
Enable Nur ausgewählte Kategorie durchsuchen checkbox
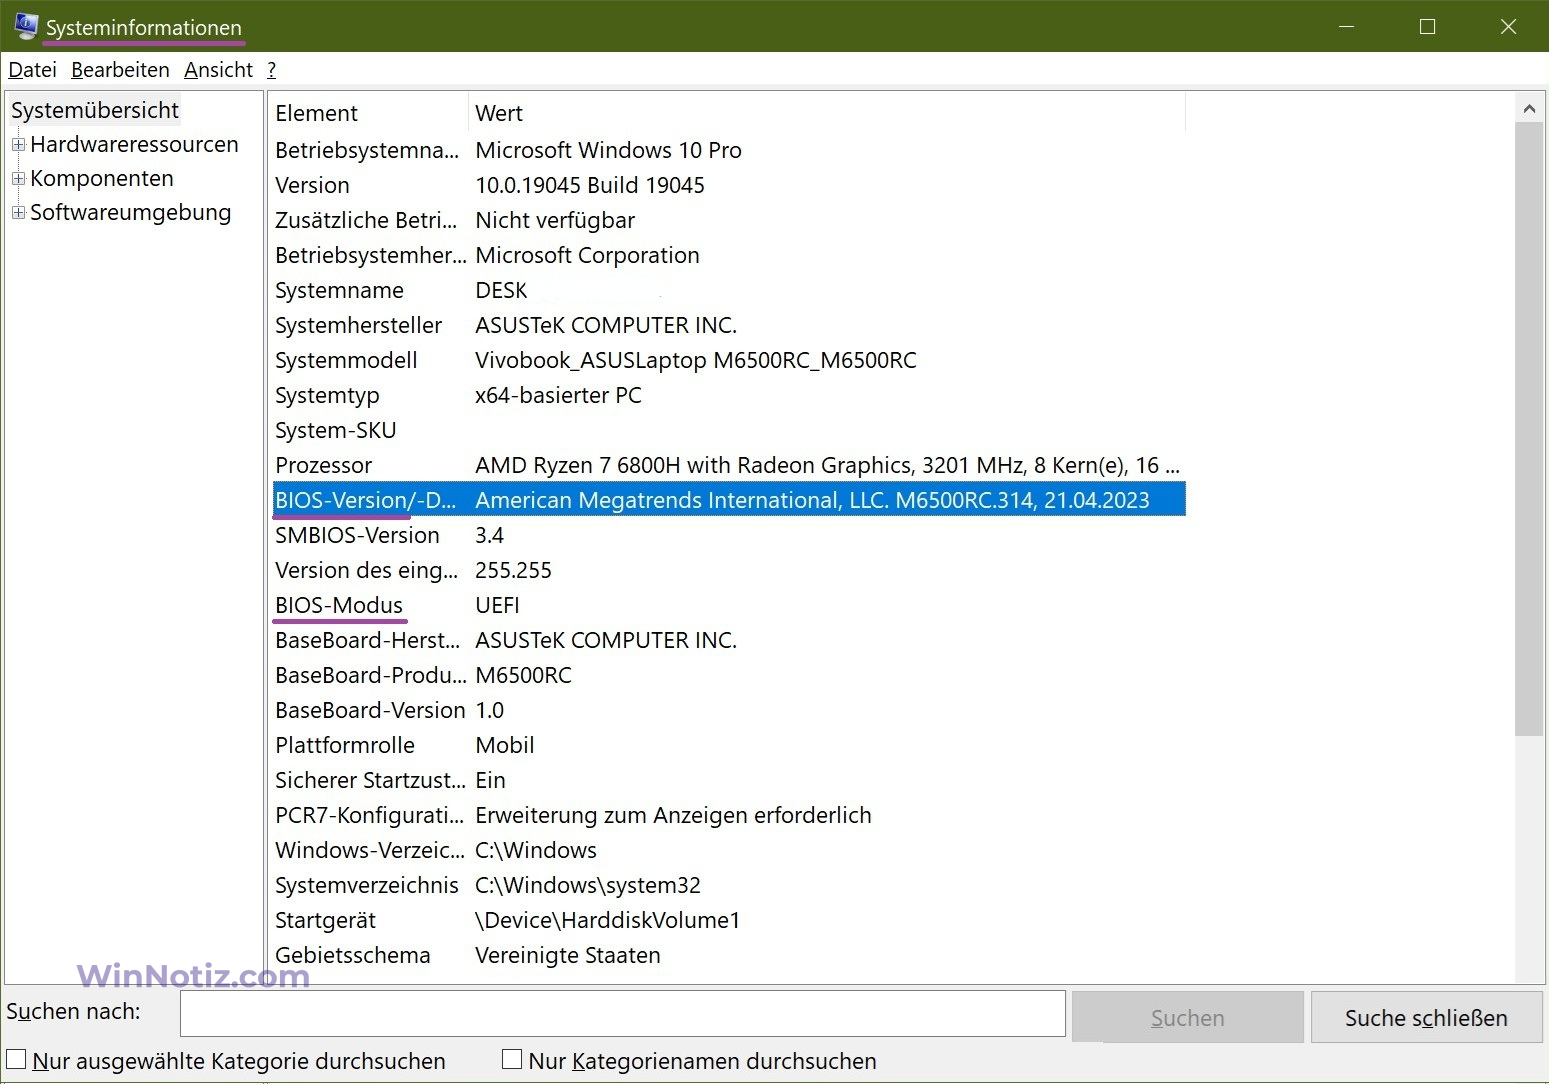point(17,1060)
